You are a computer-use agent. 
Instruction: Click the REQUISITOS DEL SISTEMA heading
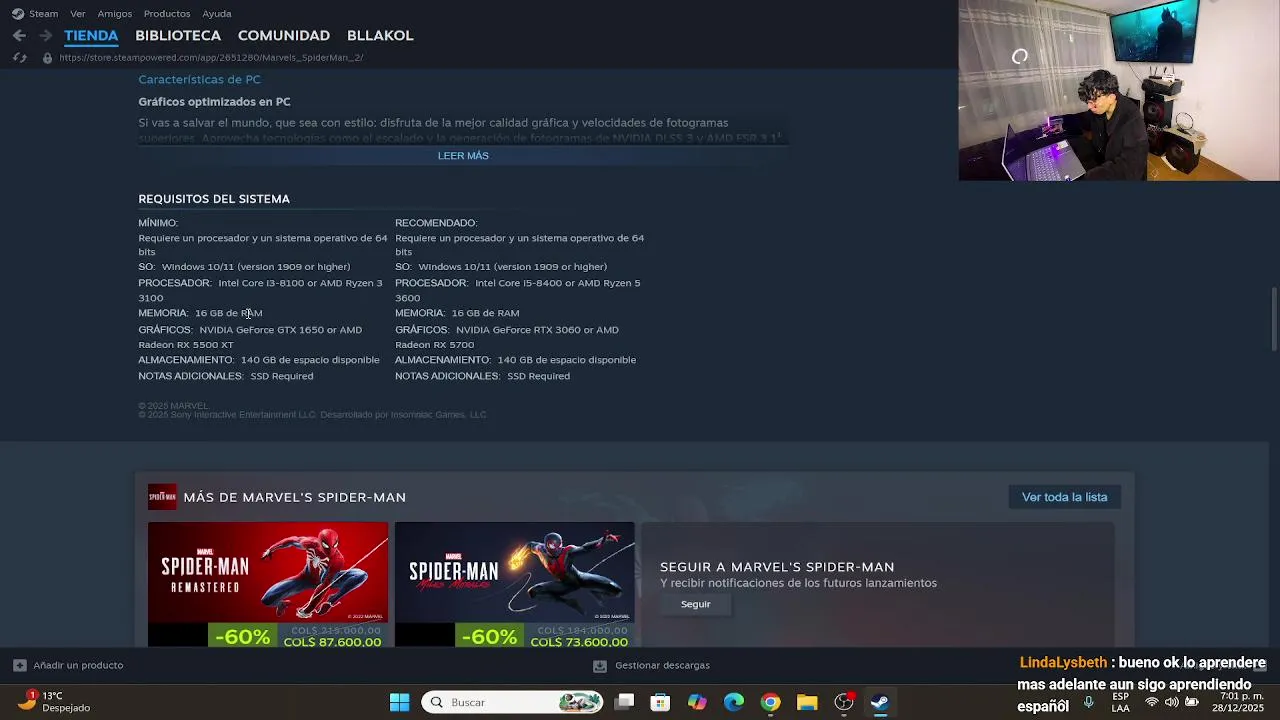[214, 199]
